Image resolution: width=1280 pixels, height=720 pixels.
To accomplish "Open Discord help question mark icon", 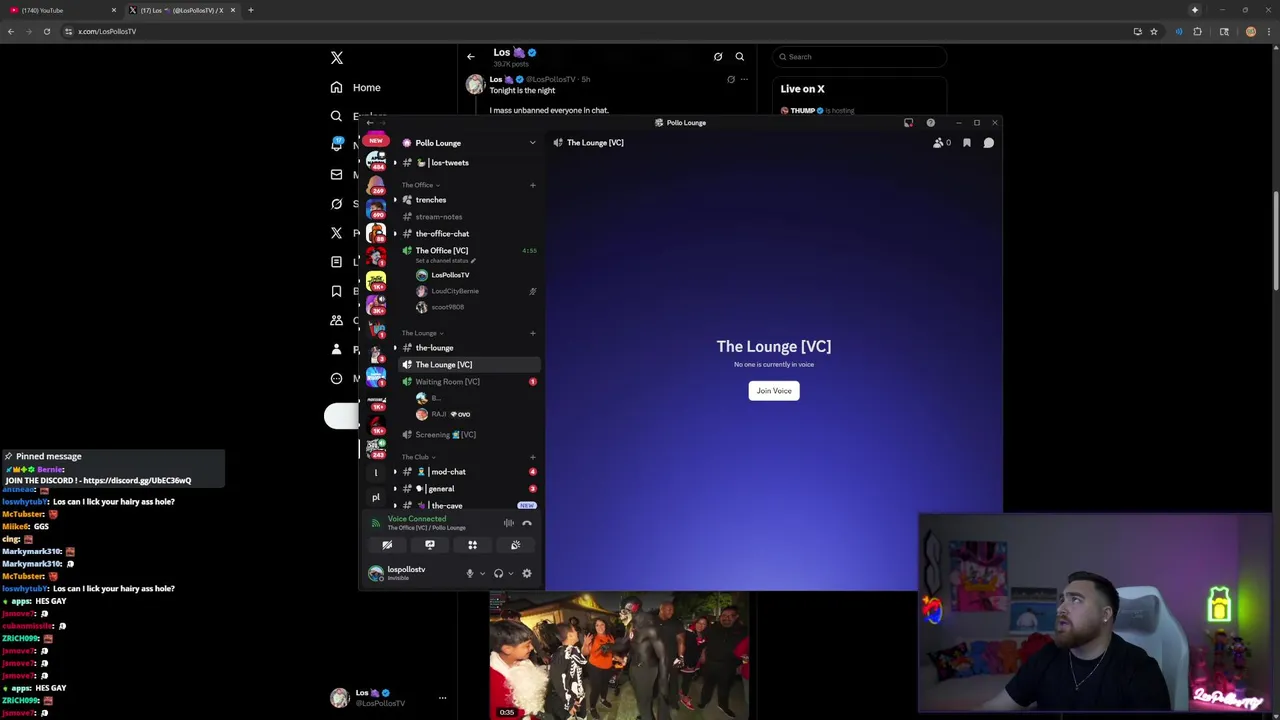I will 930,123.
